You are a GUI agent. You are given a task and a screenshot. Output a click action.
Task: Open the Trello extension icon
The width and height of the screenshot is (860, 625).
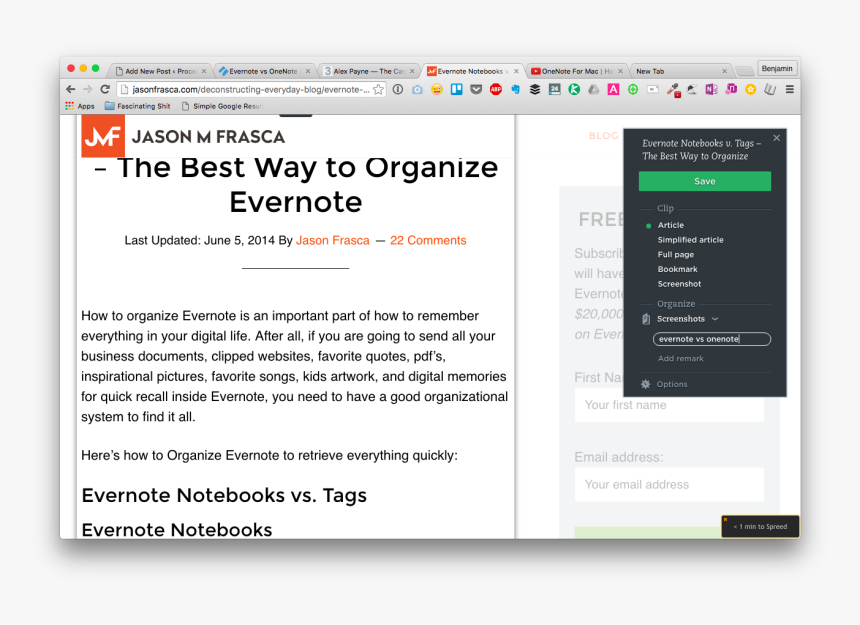[458, 89]
